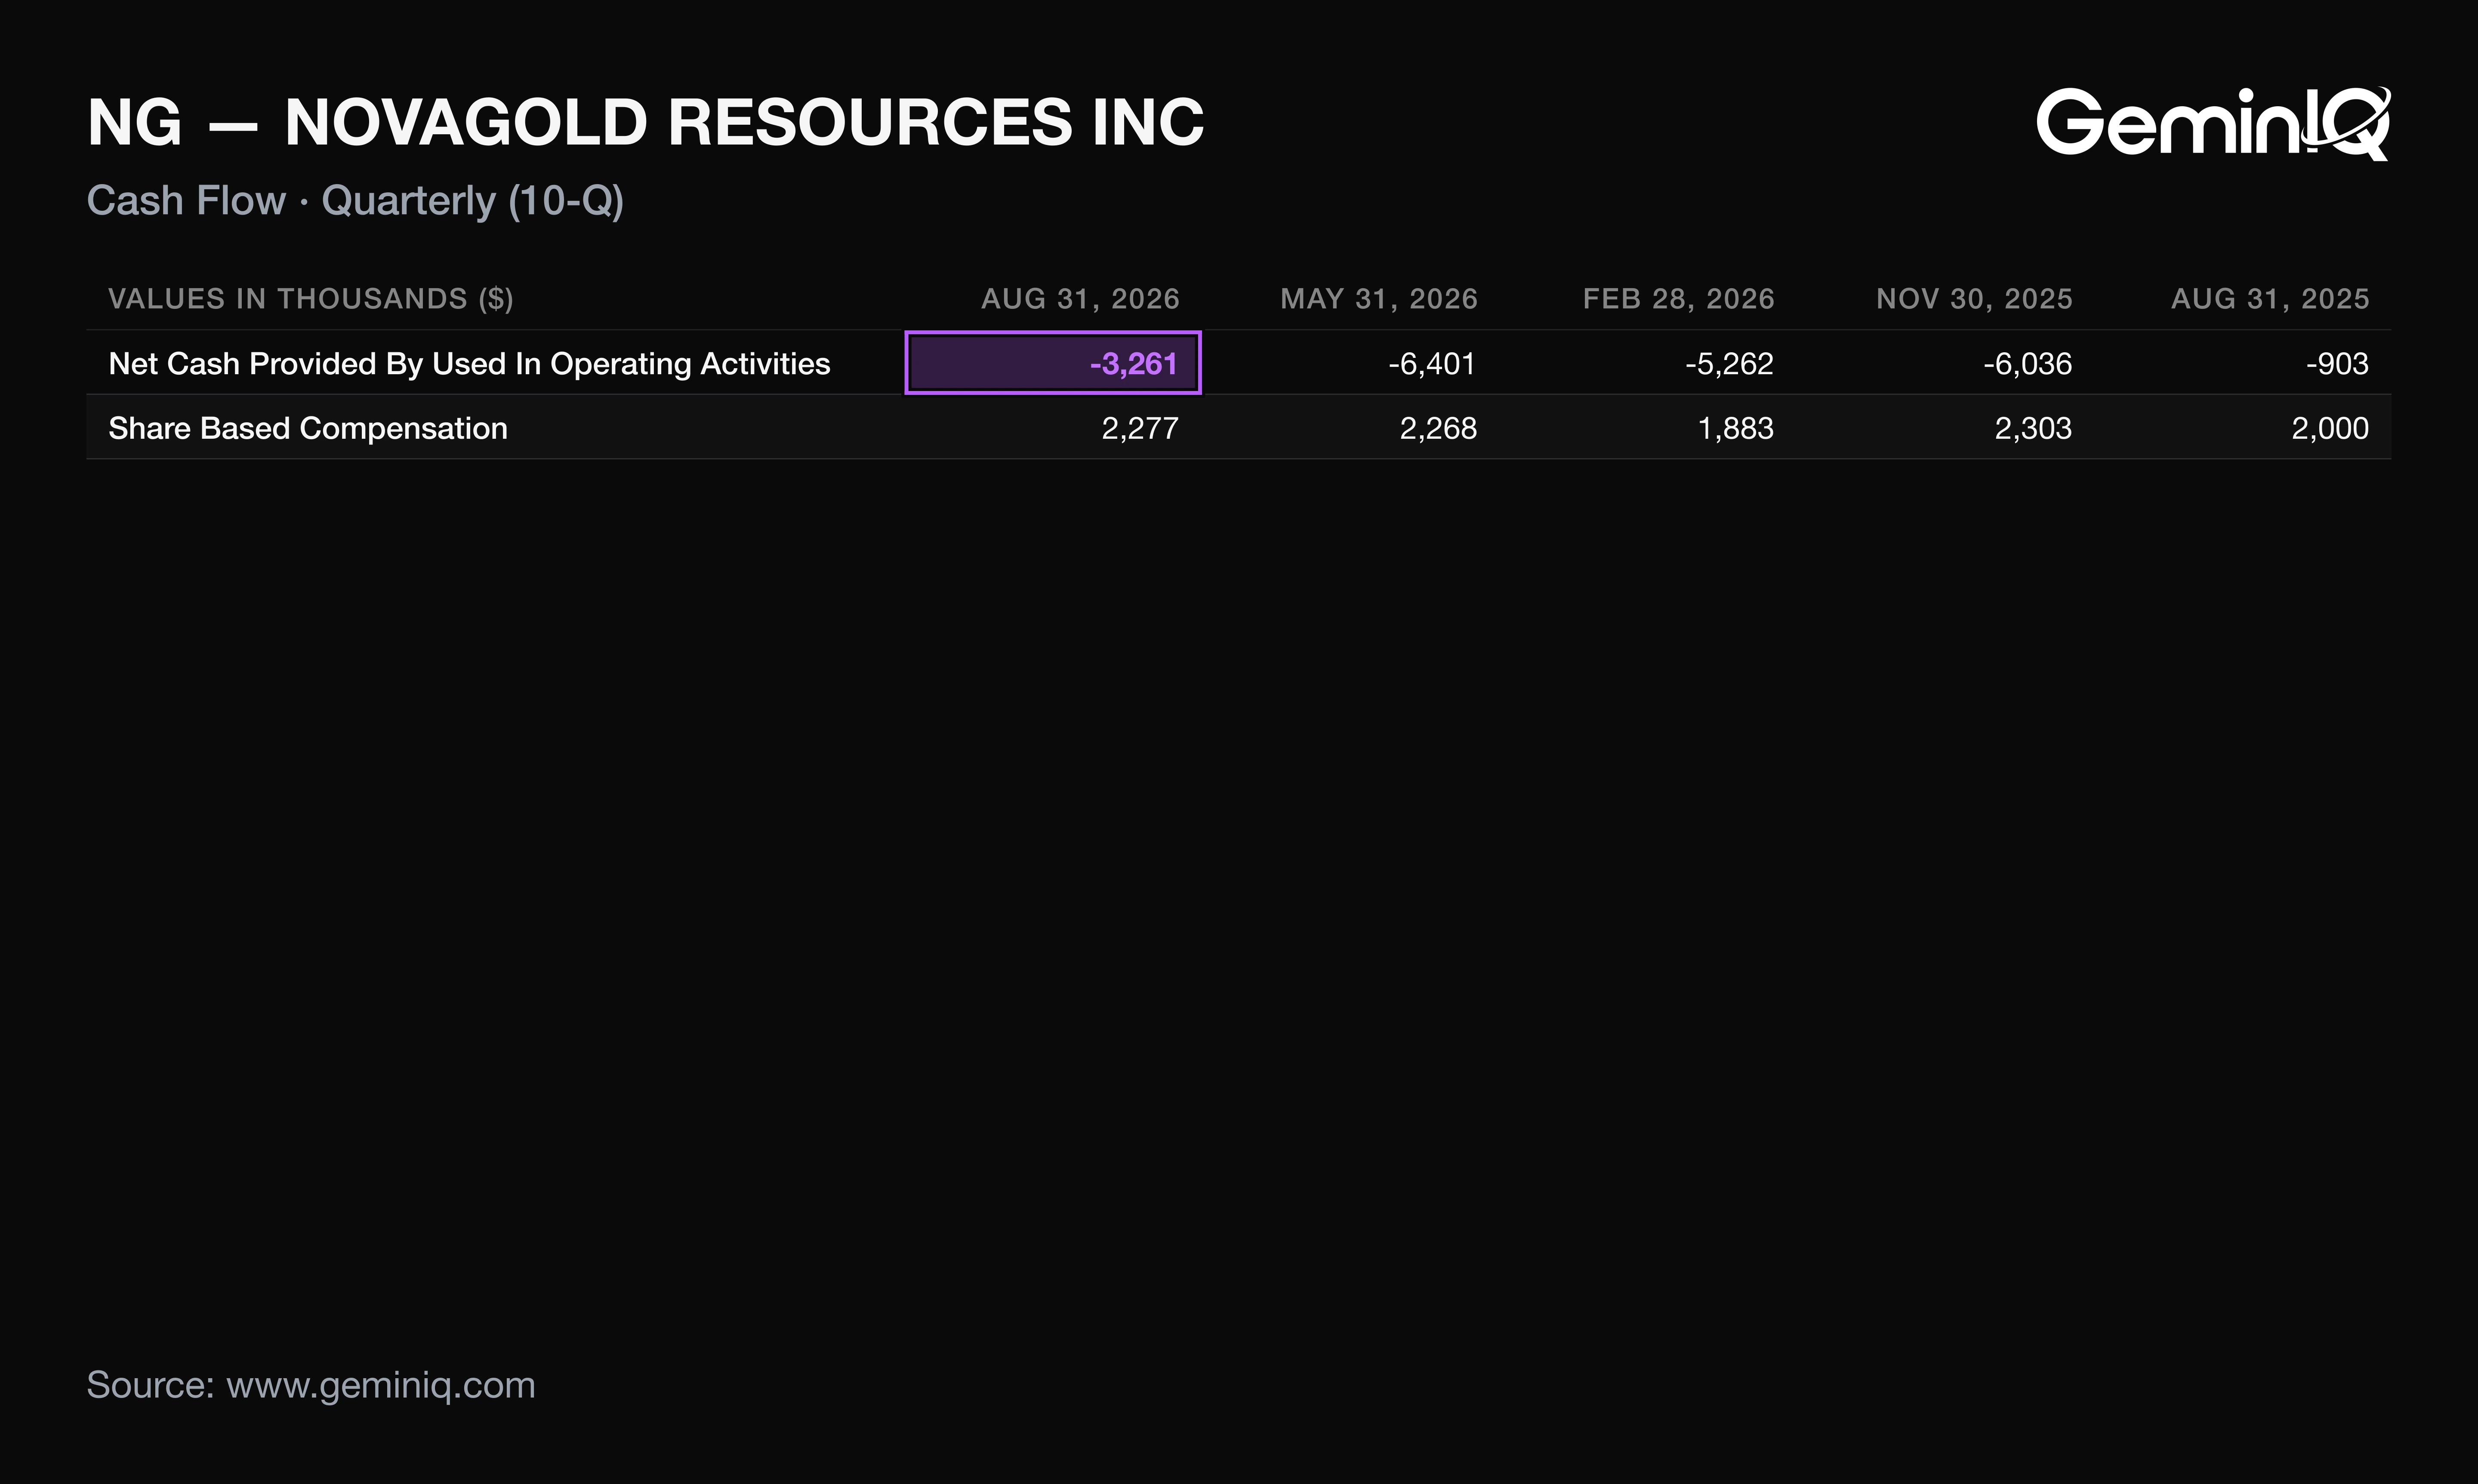
Task: Click the -6,036 operating cash value
Action: (x=2027, y=364)
